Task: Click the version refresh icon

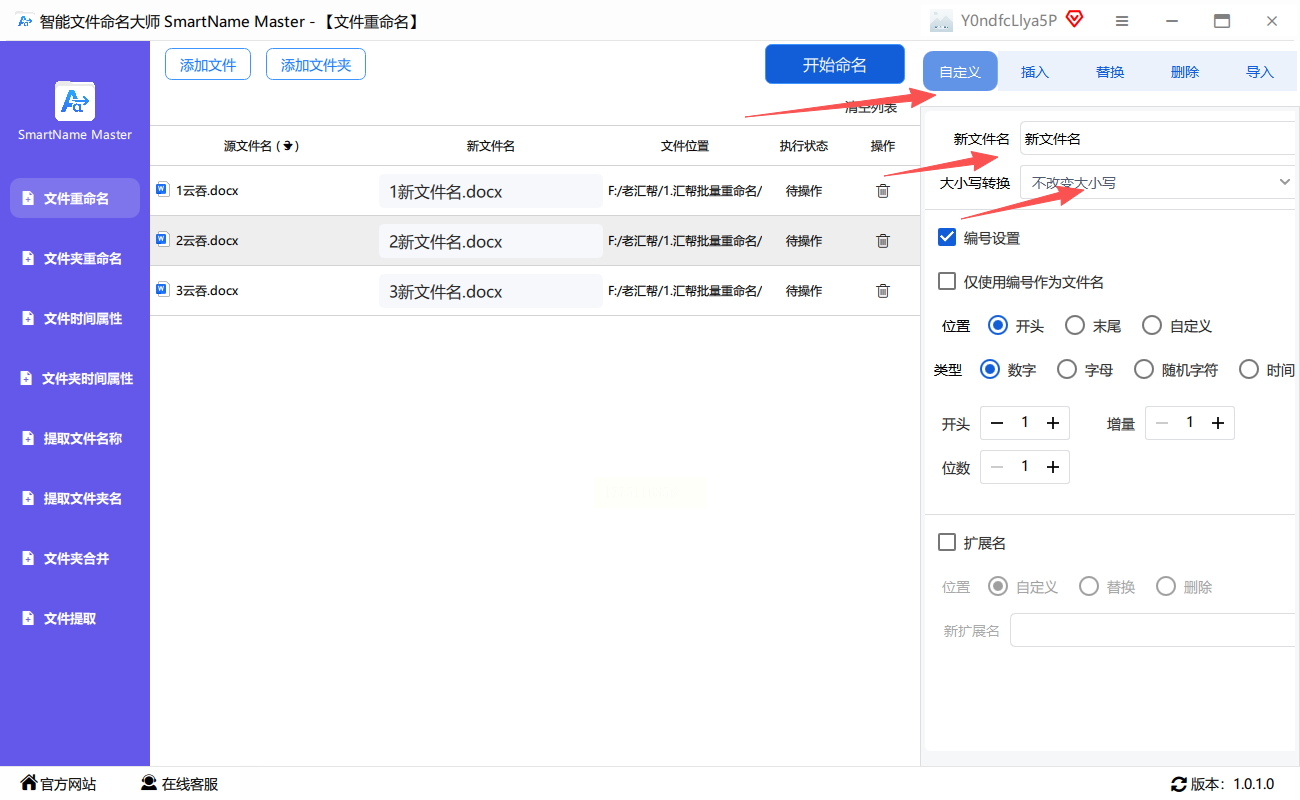Action: tap(1179, 784)
